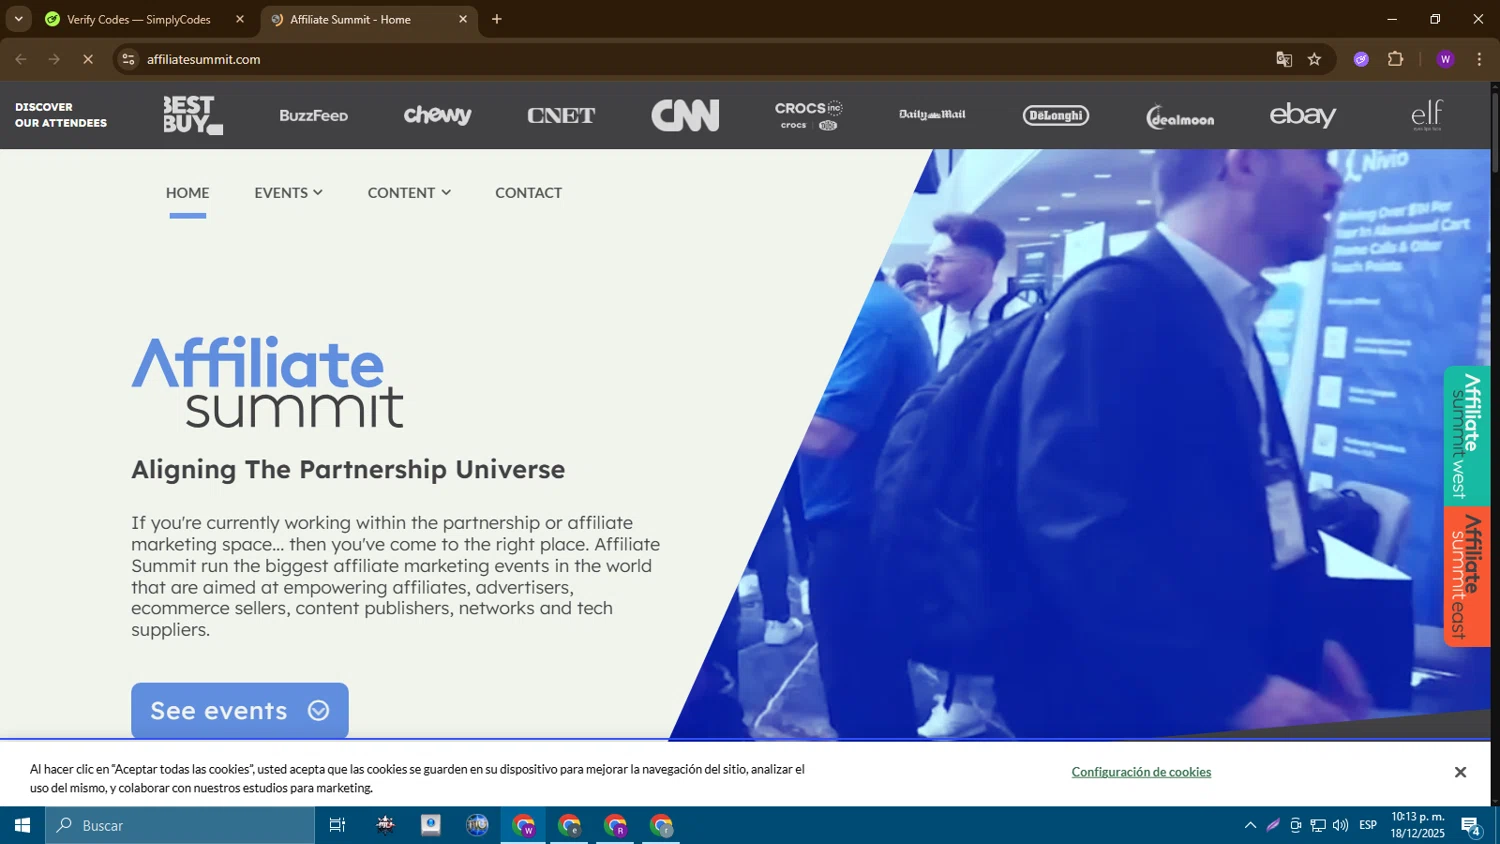Screen dimensions: 1500x844
Task: Show hidden system tray icons chevron
Action: (x=1250, y=825)
